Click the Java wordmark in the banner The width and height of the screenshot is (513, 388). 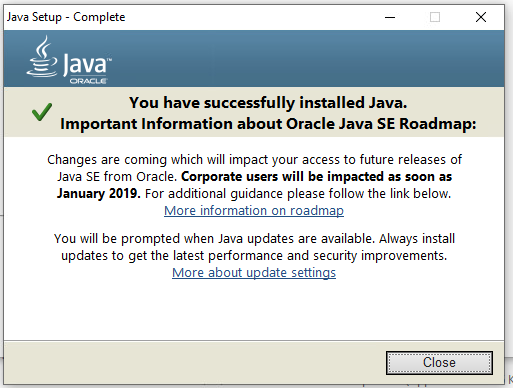87,63
